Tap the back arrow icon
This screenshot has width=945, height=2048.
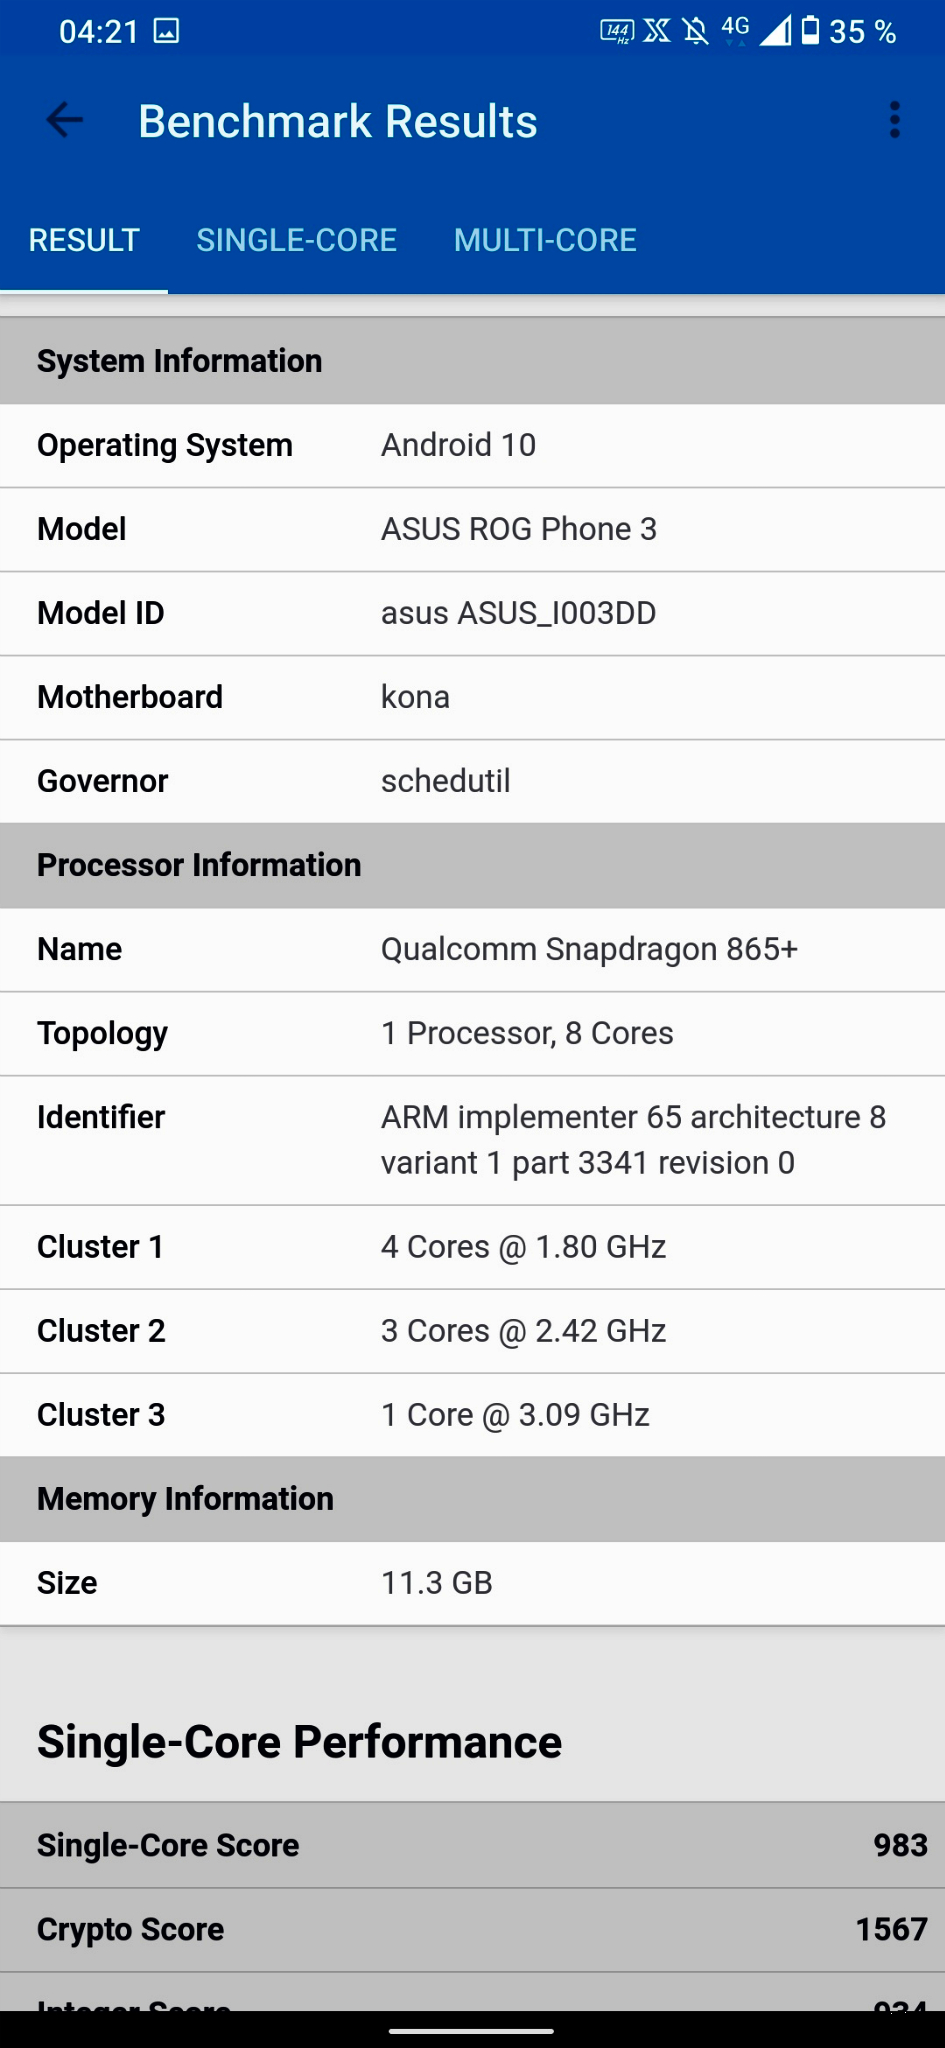pos(65,121)
